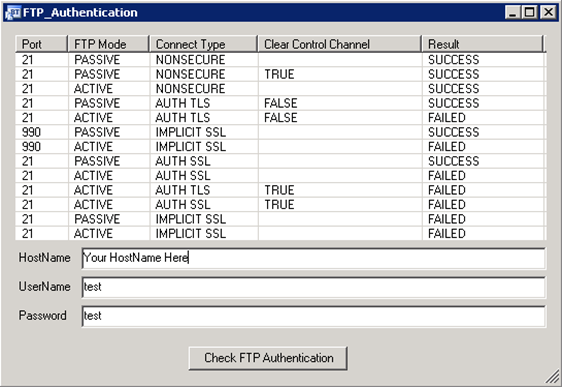Screen dimensions: 562x387
Task: Click the Result column header
Action: click(483, 44)
